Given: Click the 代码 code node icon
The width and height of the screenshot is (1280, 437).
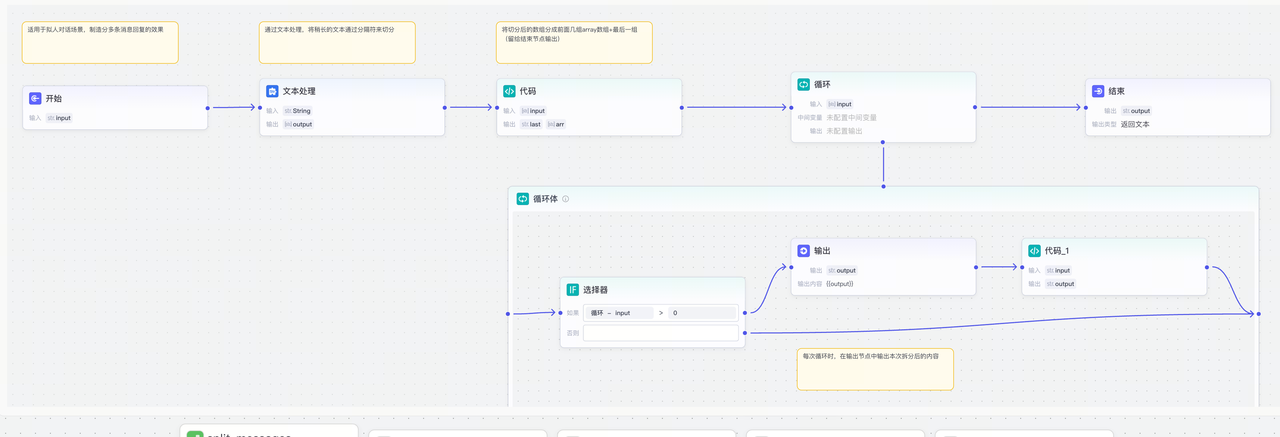Looking at the screenshot, I should click(x=509, y=91).
